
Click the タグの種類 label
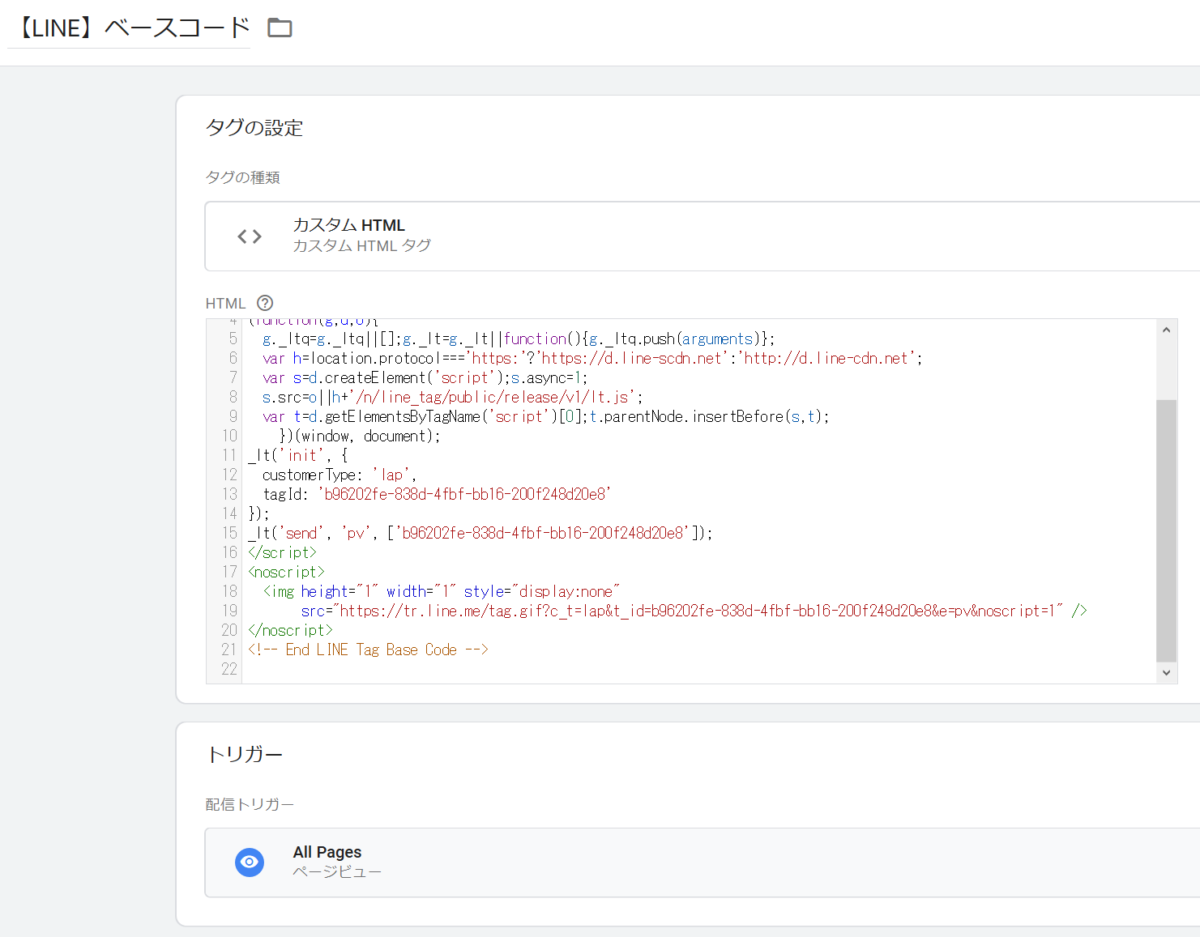[243, 177]
